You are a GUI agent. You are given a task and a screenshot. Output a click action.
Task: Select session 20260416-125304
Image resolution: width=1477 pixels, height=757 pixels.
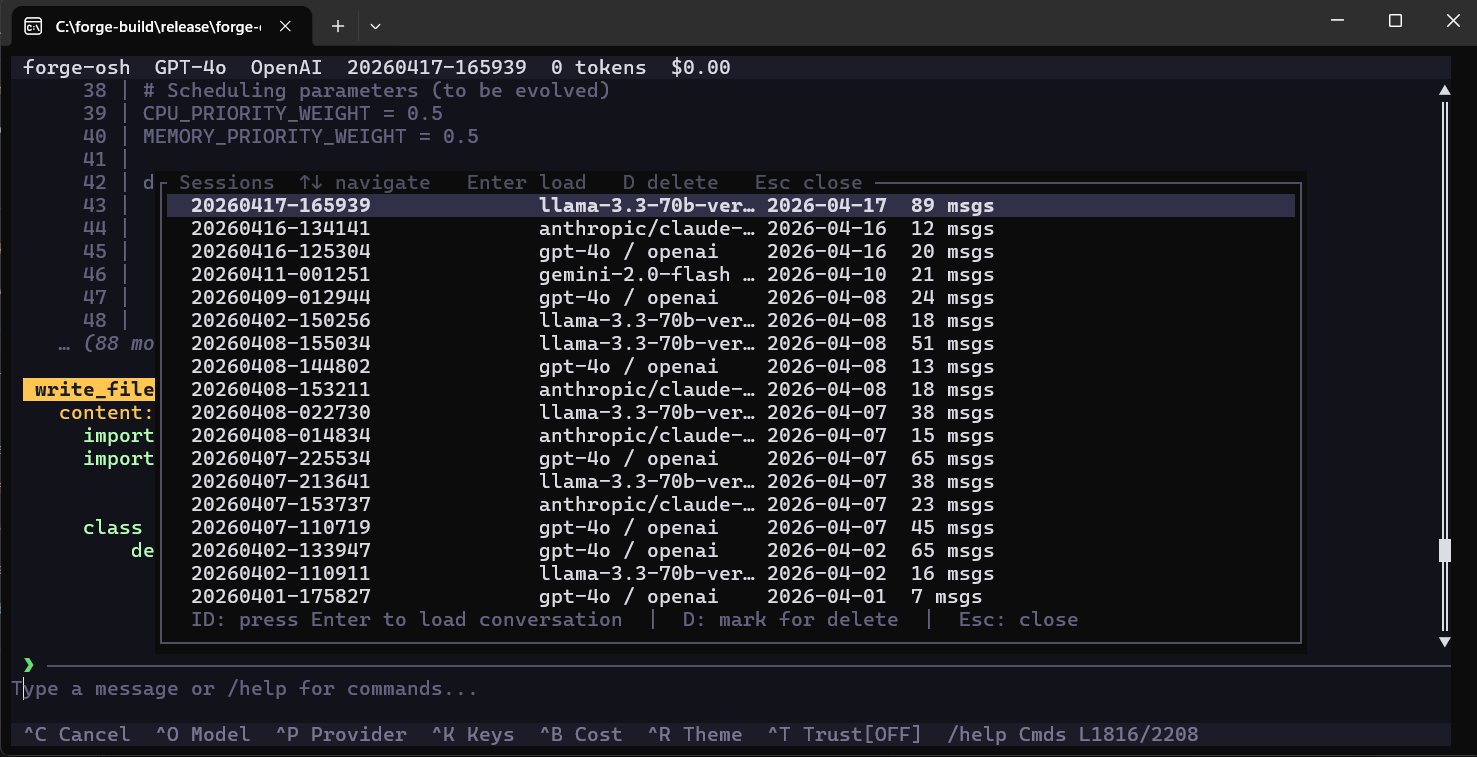(x=730, y=252)
